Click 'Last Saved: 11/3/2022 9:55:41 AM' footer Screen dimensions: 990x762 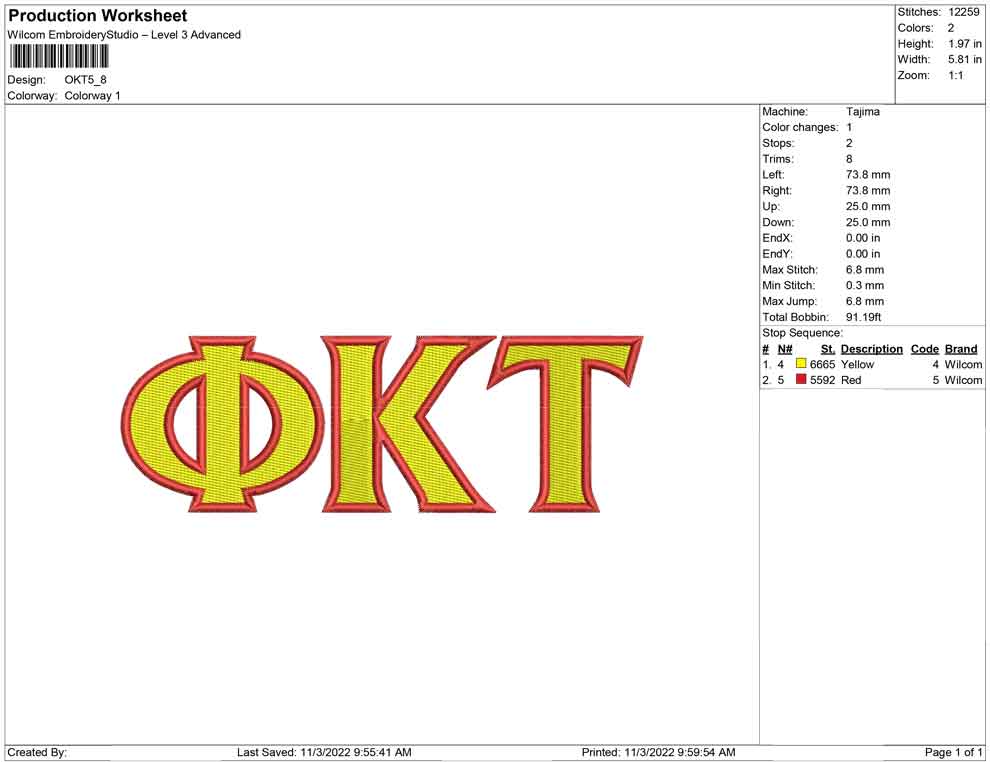324,752
